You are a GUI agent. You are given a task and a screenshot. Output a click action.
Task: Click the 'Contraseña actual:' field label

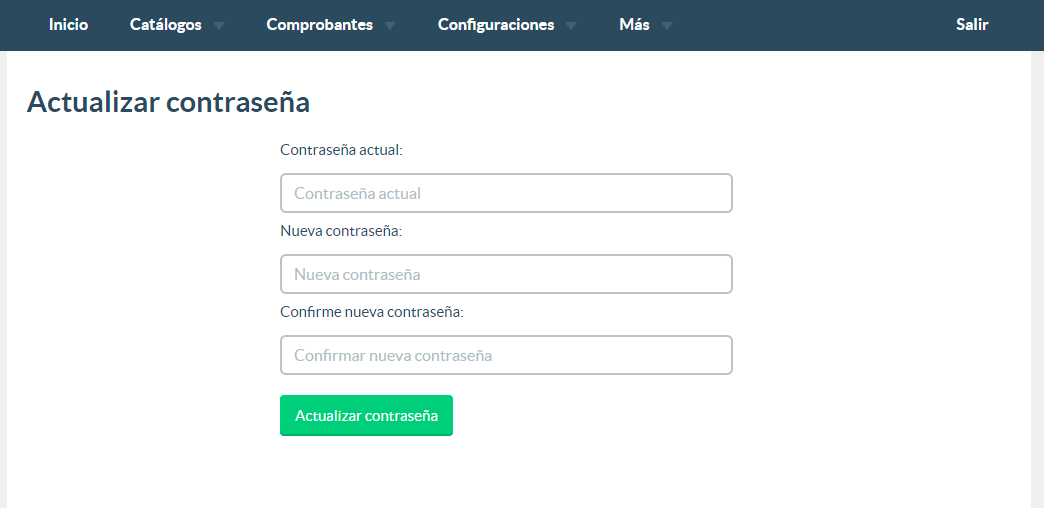click(x=342, y=150)
